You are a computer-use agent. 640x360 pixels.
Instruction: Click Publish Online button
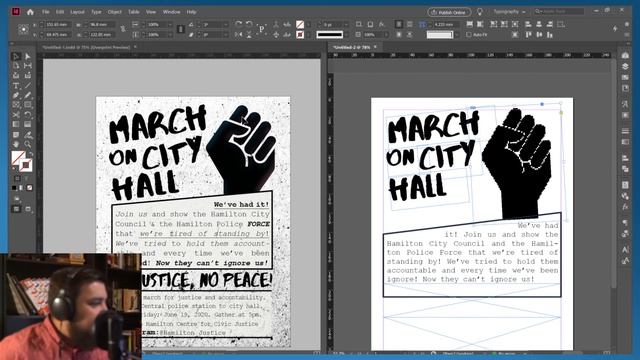click(x=449, y=12)
